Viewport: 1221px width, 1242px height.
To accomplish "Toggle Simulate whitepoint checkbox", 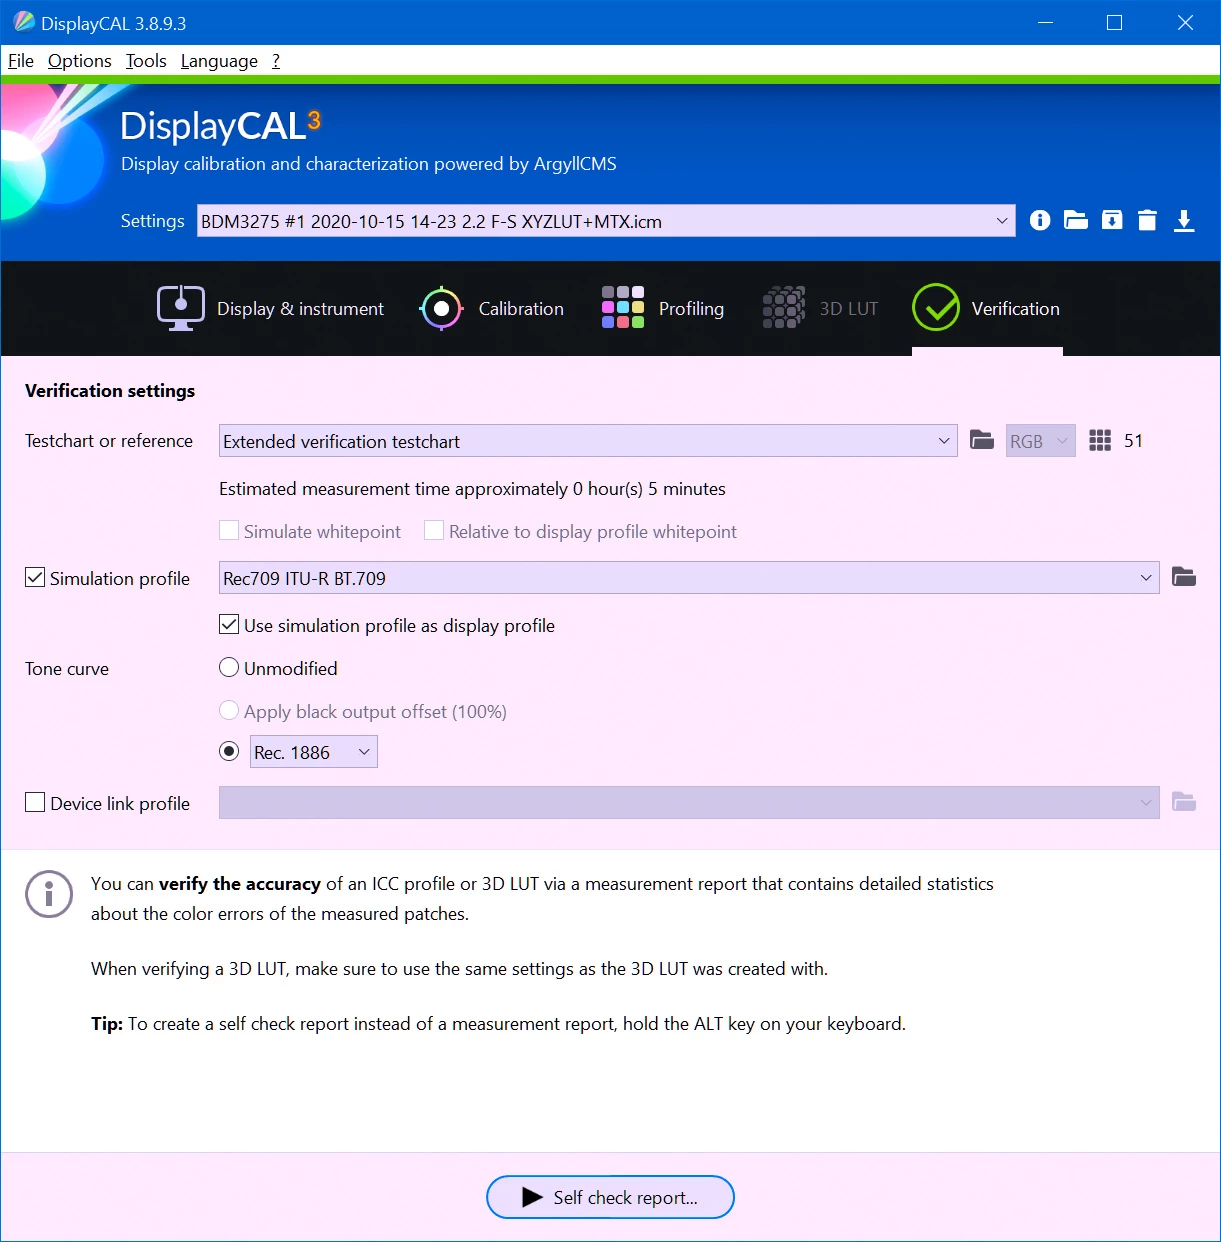I will tap(229, 531).
